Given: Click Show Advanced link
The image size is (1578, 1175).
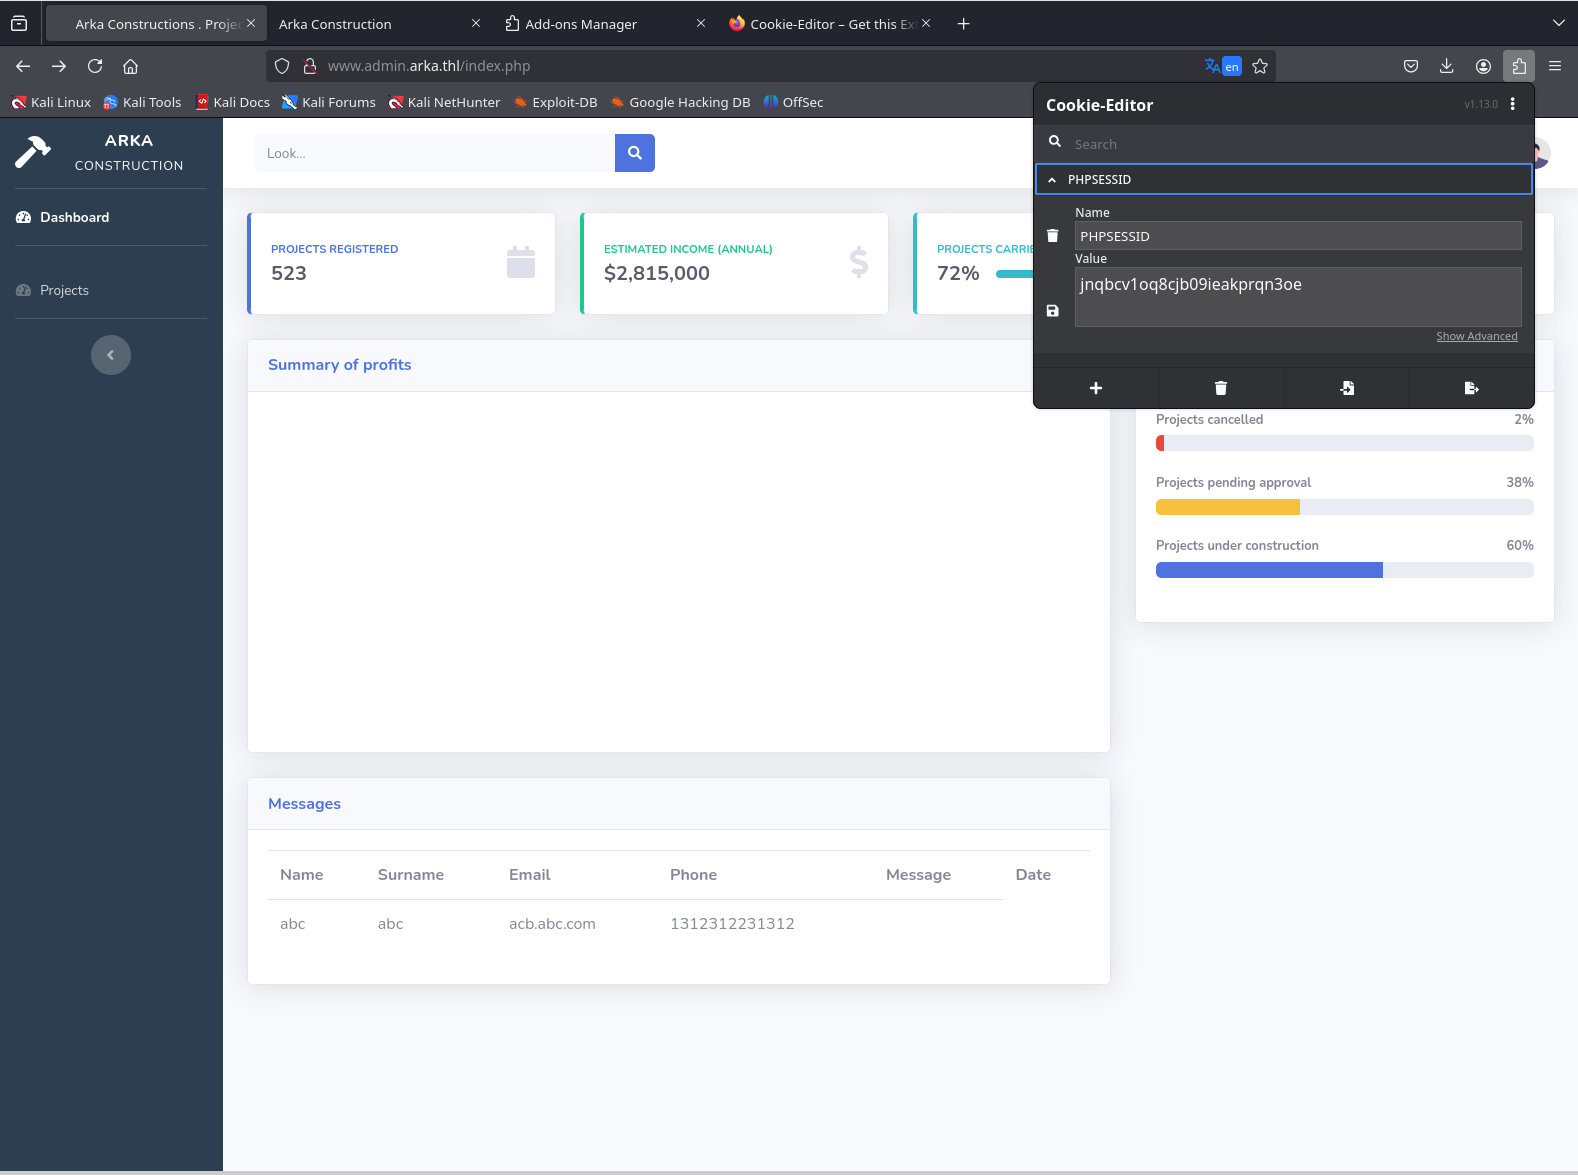Looking at the screenshot, I should pyautogui.click(x=1476, y=336).
